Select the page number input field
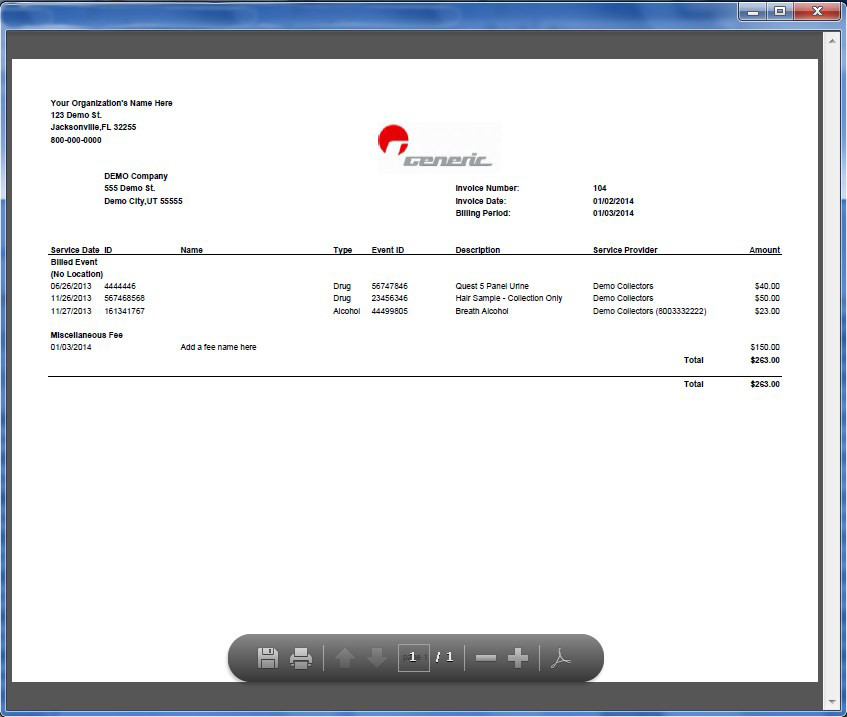The height and width of the screenshot is (717, 847). (413, 657)
